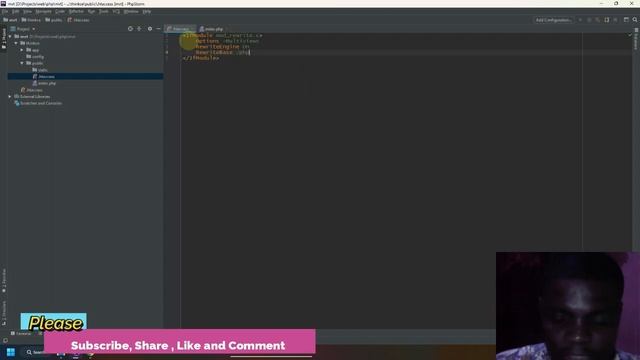Screen dimensions: 640x360
Task: Open the Favorites side tool tab
Action: [x=4, y=281]
